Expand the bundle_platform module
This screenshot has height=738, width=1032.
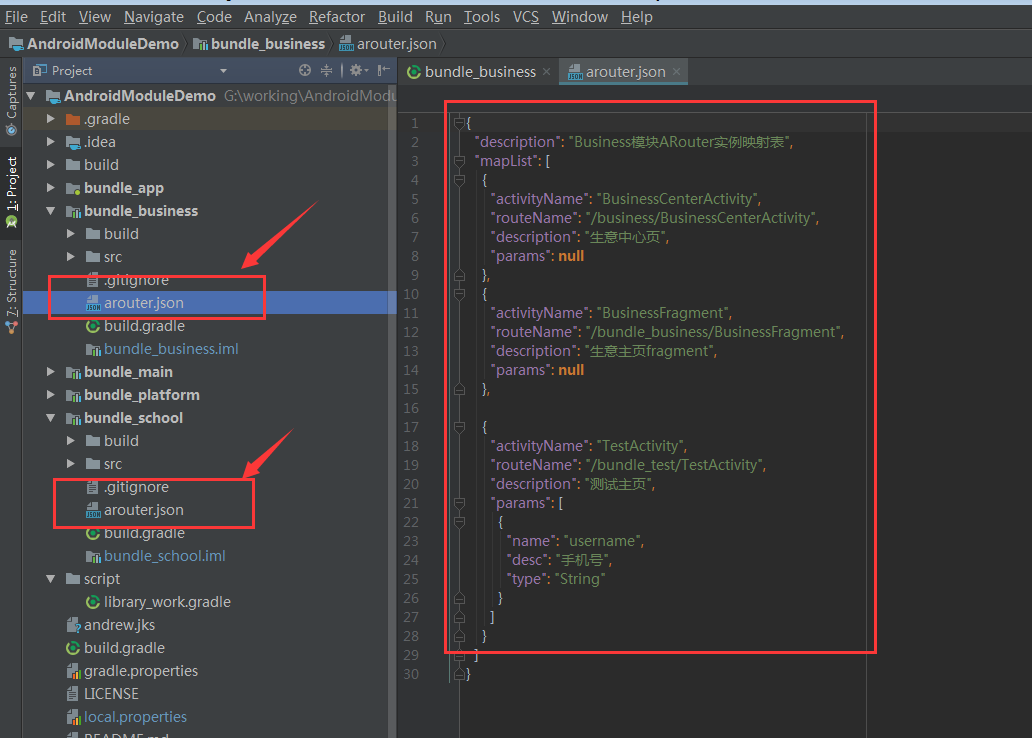point(51,395)
